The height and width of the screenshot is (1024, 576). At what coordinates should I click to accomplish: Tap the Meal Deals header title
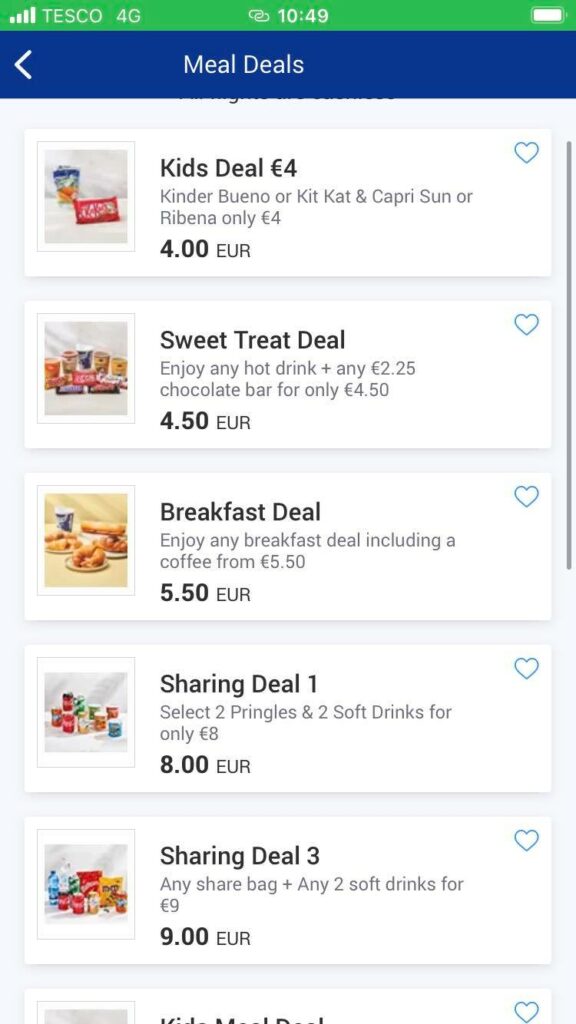pos(244,65)
